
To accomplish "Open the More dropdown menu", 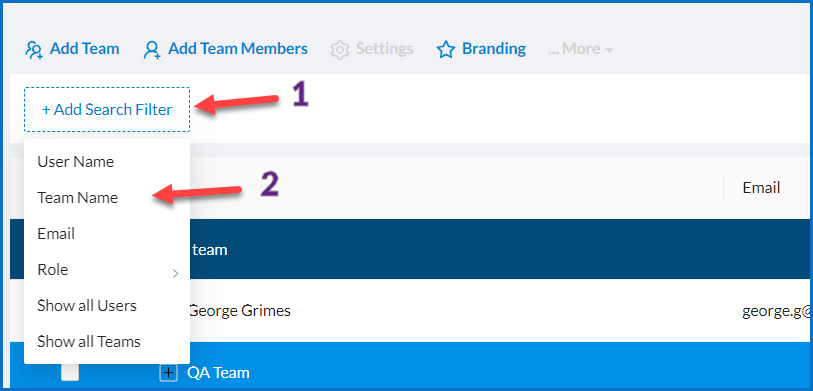I will (581, 49).
